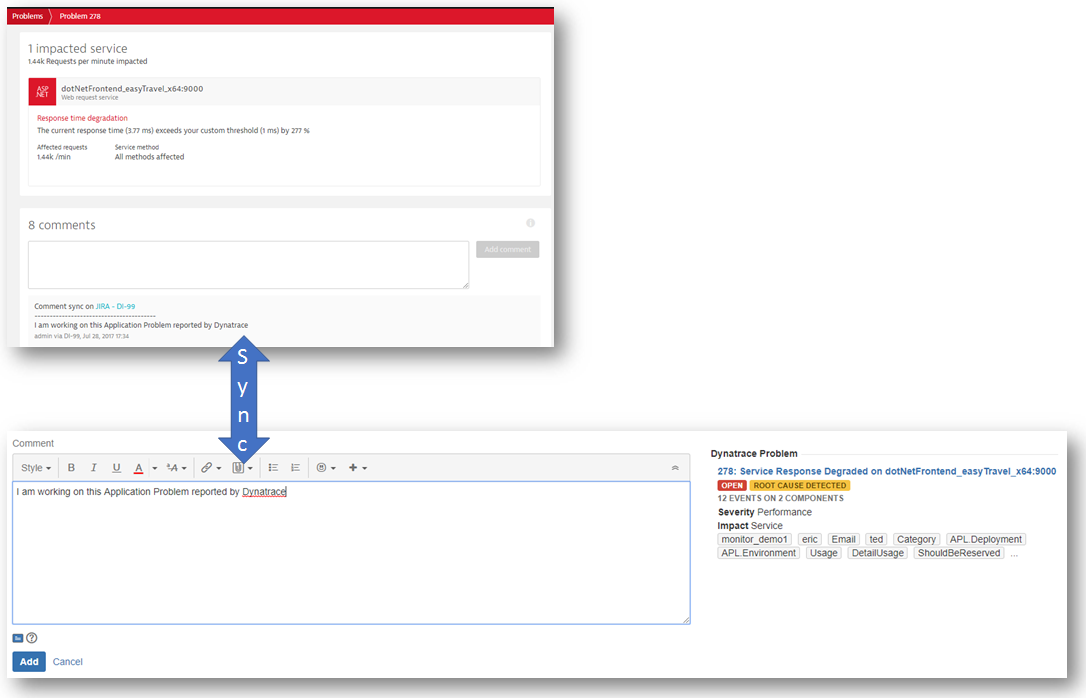Select the ShouldBeReserved tag
This screenshot has height=698, width=1086.
point(959,553)
